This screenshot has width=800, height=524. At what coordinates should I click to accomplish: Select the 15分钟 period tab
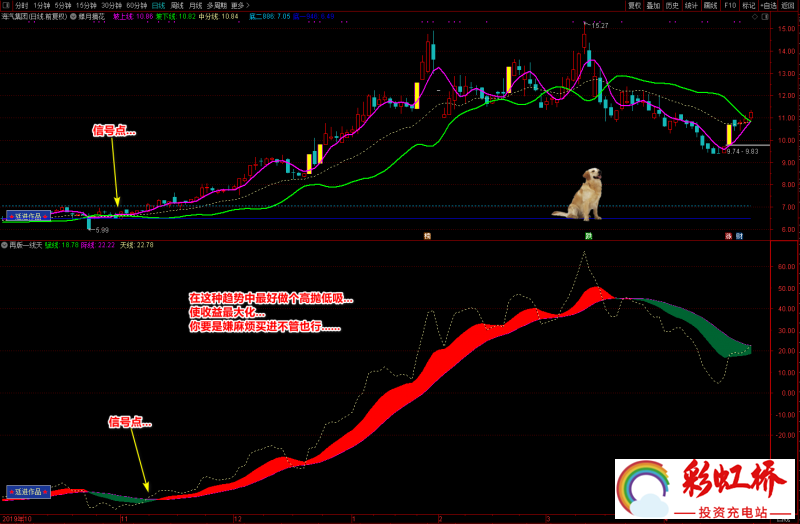coord(86,6)
